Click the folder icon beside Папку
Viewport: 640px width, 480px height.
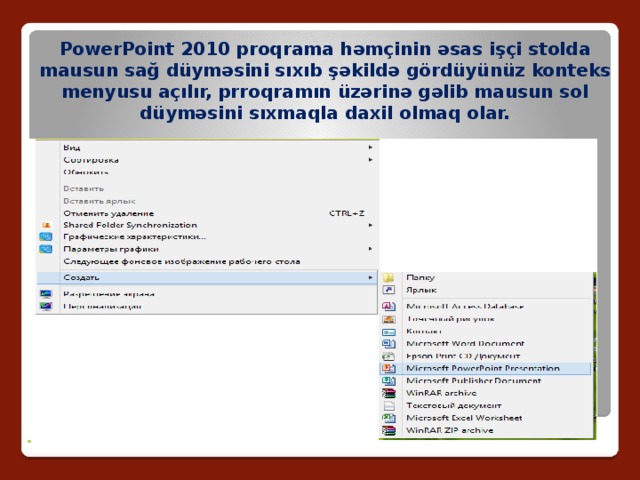[389, 278]
